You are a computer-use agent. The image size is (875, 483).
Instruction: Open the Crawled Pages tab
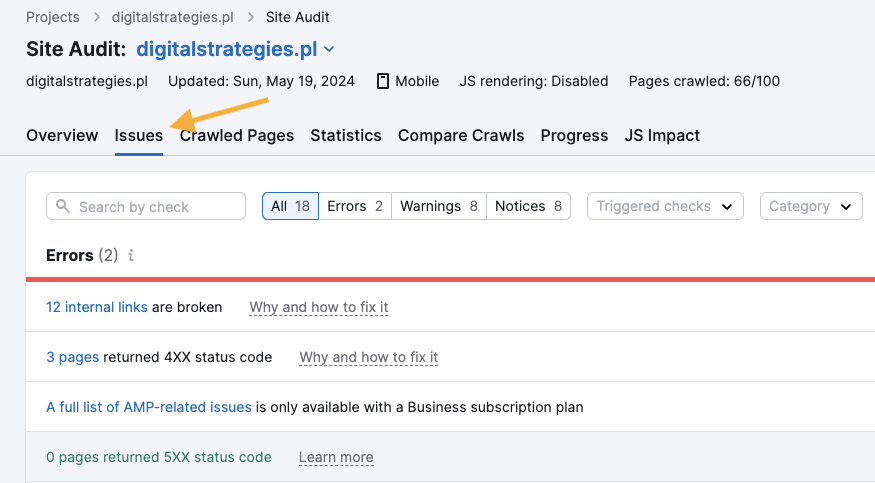237,136
